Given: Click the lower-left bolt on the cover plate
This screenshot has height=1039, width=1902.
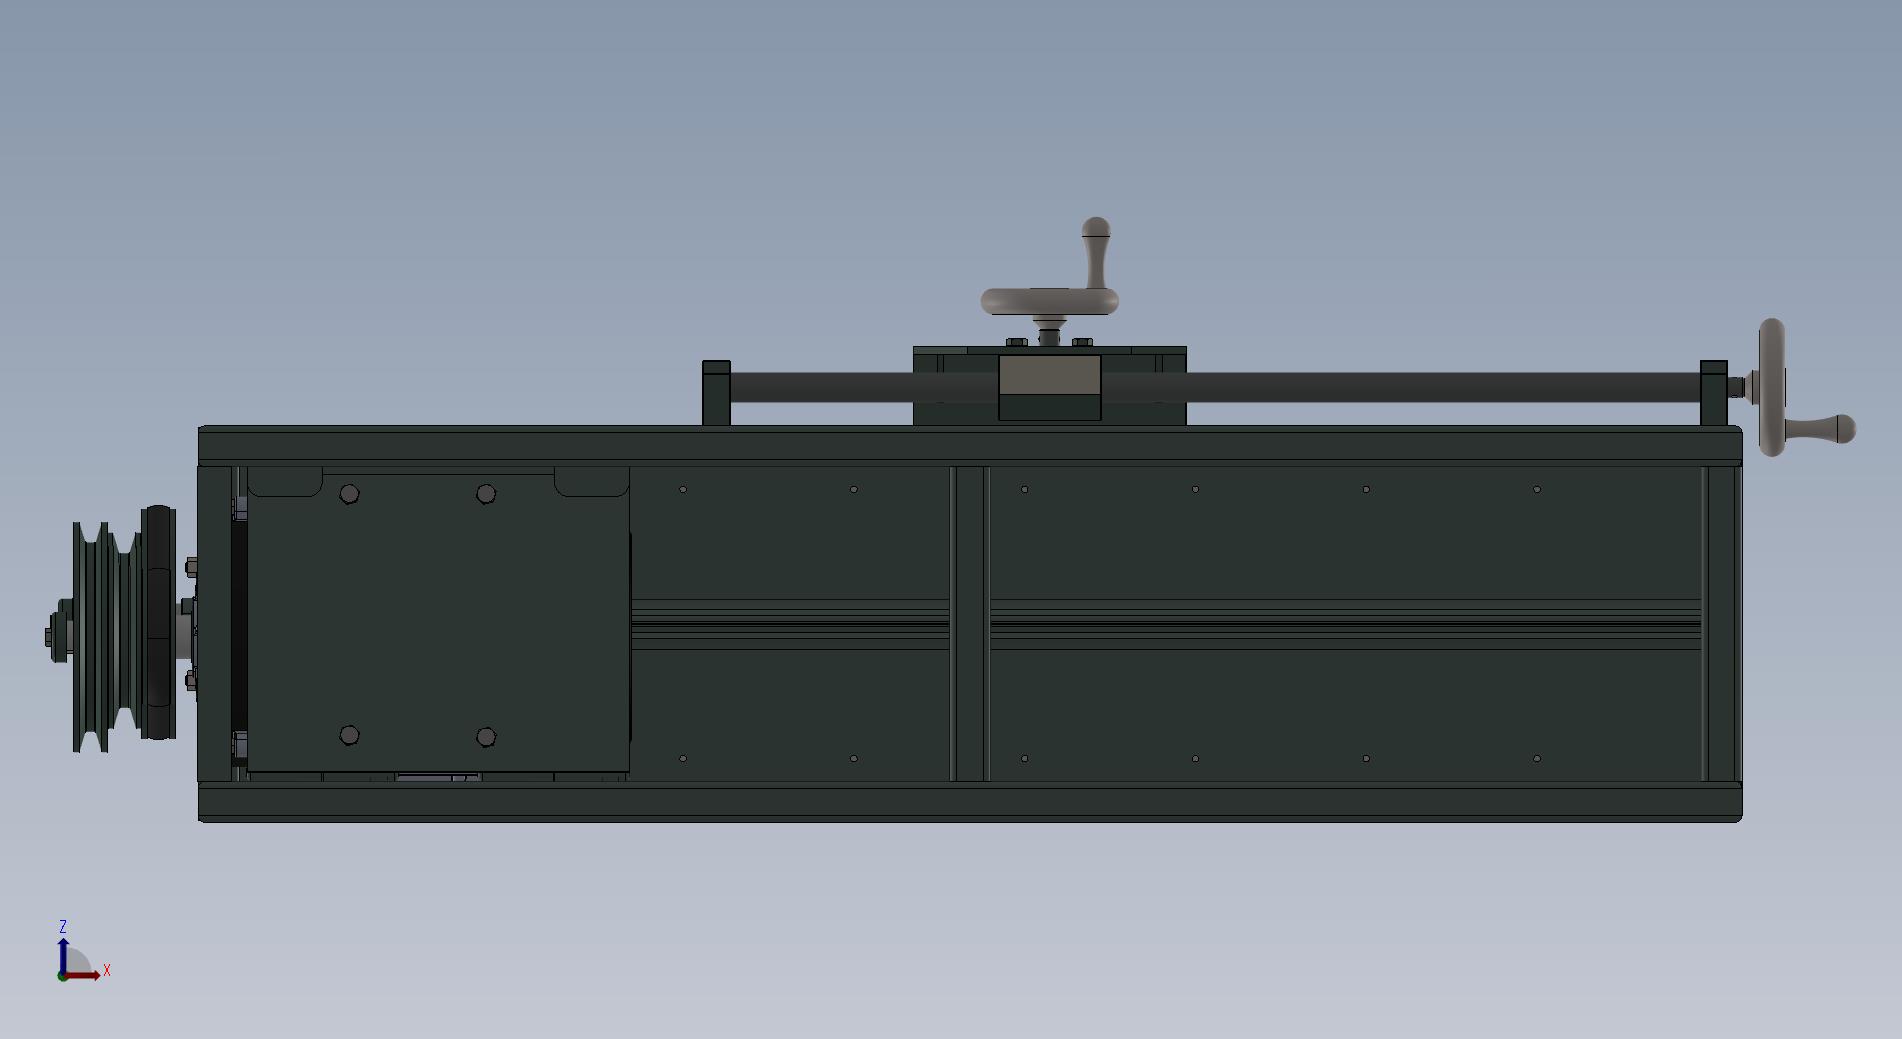Looking at the screenshot, I should (349, 736).
